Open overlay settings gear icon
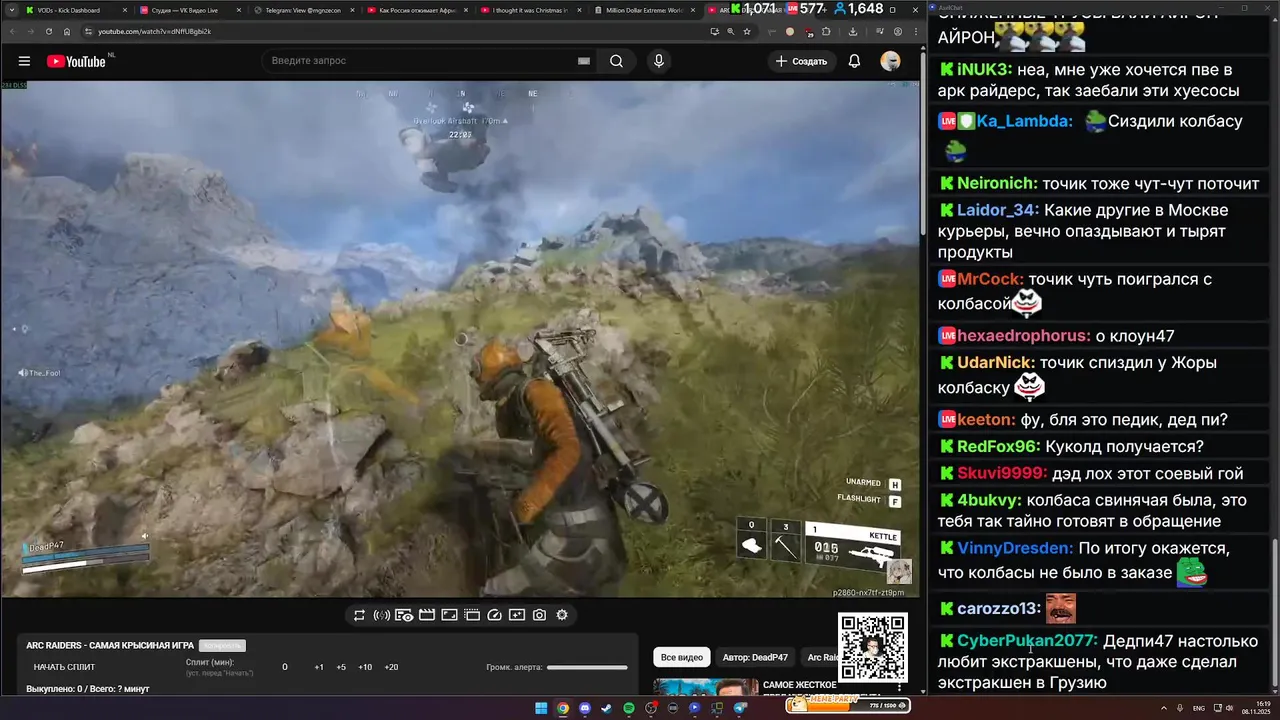This screenshot has height=720, width=1280. pyautogui.click(x=562, y=615)
